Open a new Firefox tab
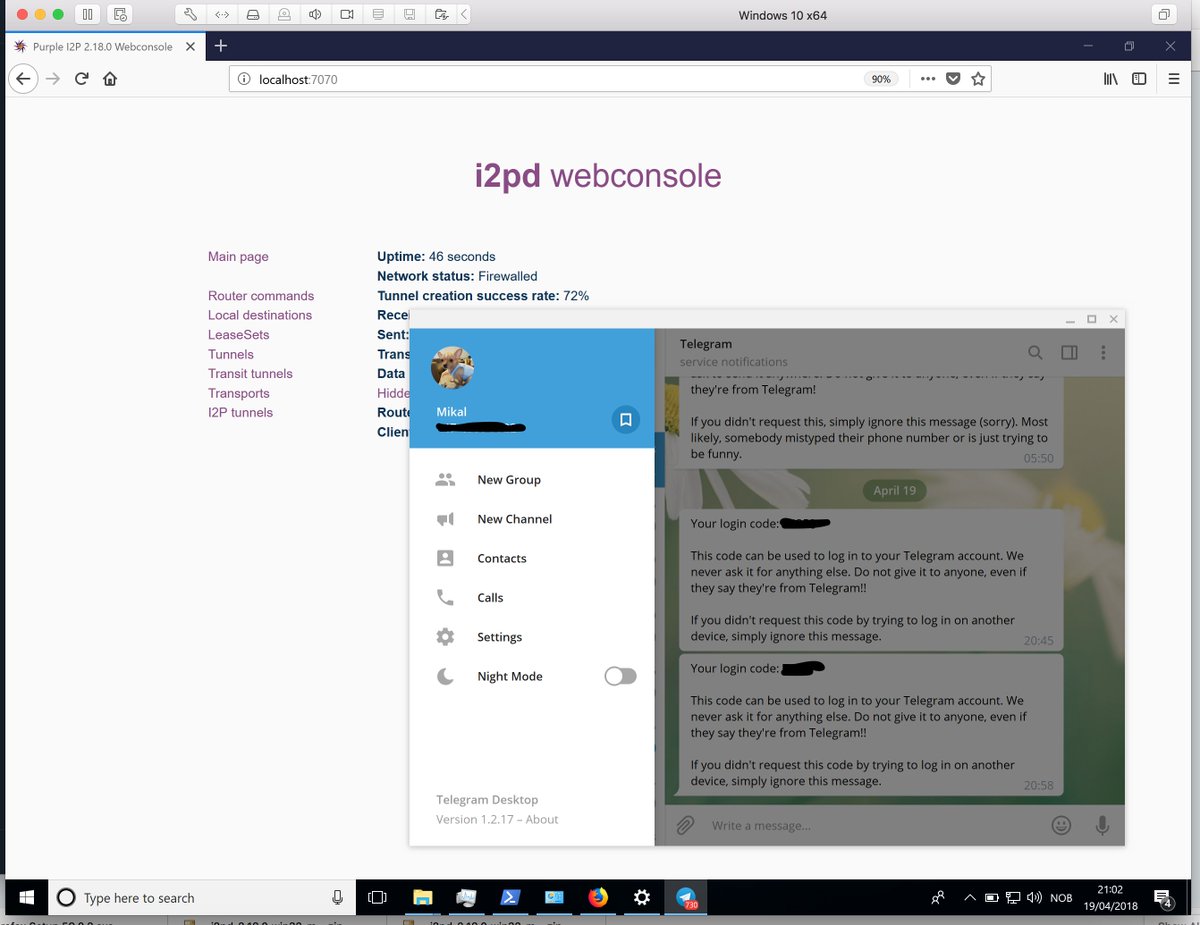This screenshot has width=1200, height=925. (x=221, y=46)
